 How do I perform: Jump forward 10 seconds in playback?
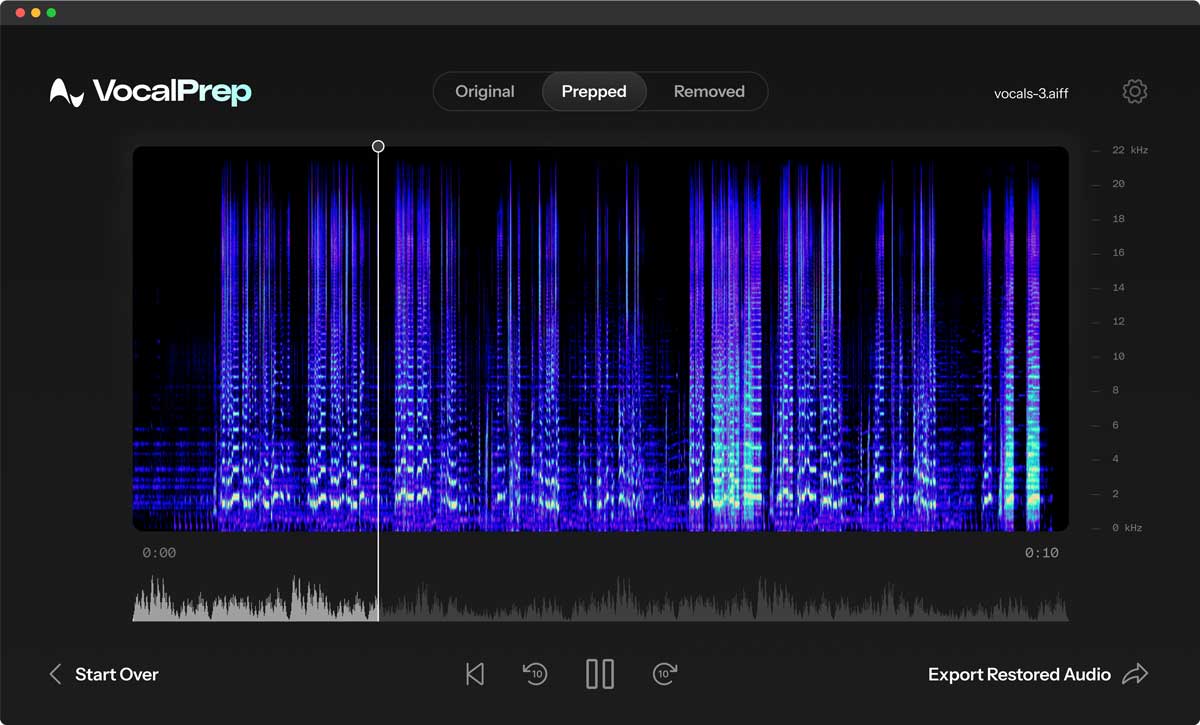click(x=665, y=674)
